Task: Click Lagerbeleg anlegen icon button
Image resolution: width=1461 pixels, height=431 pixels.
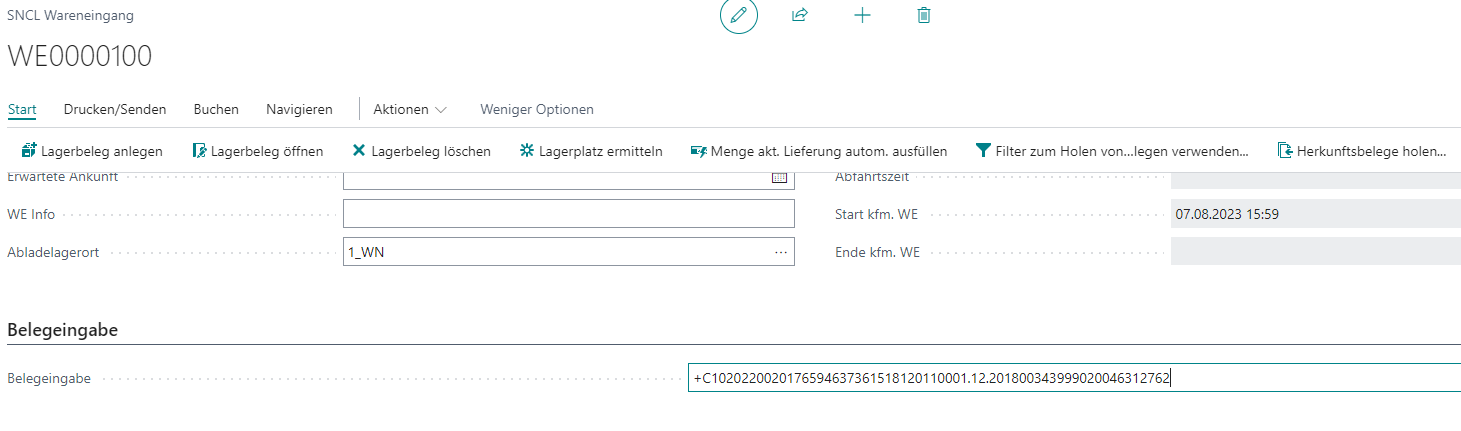Action: [29, 151]
